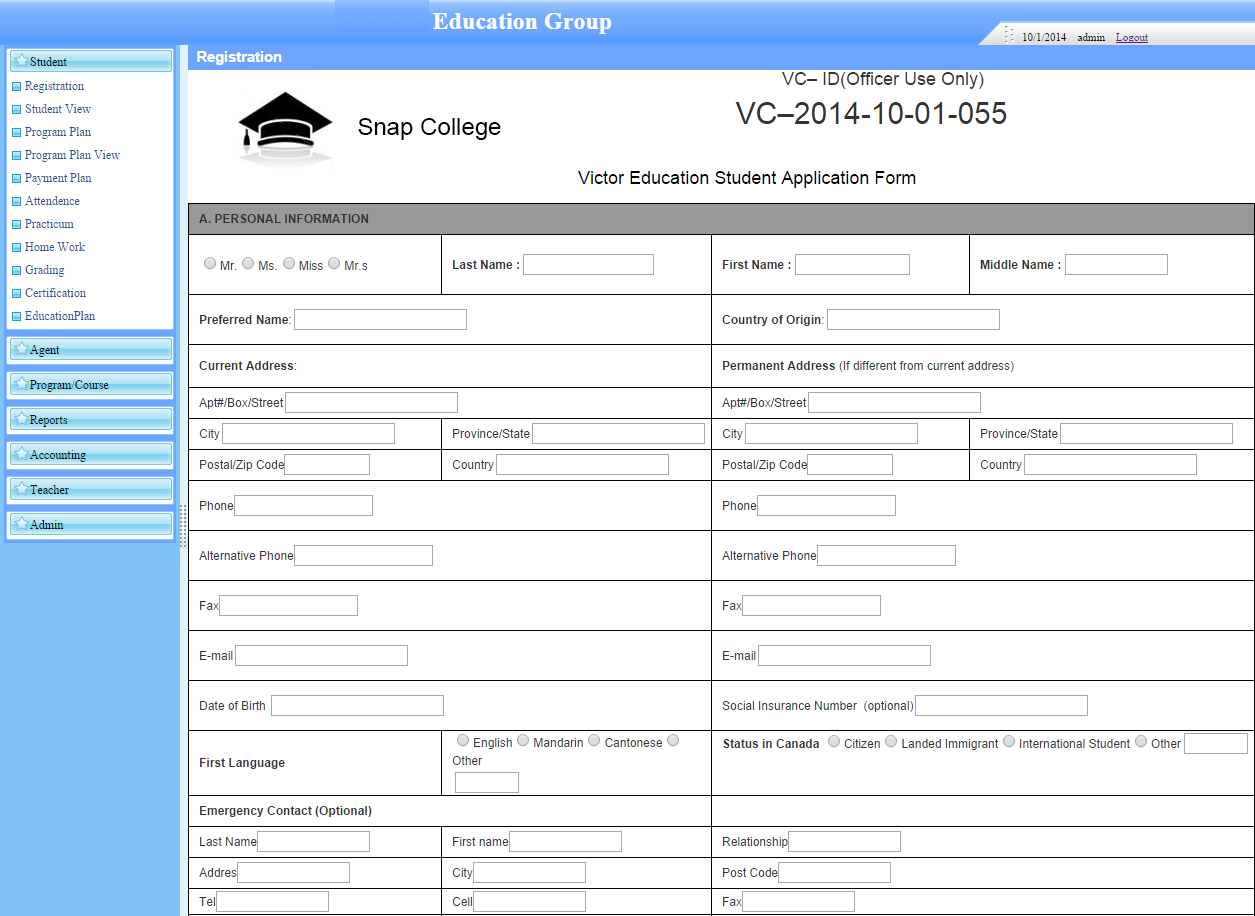Collapse the Student sidebar section
Viewport: 1255px width, 916px height.
[x=91, y=61]
